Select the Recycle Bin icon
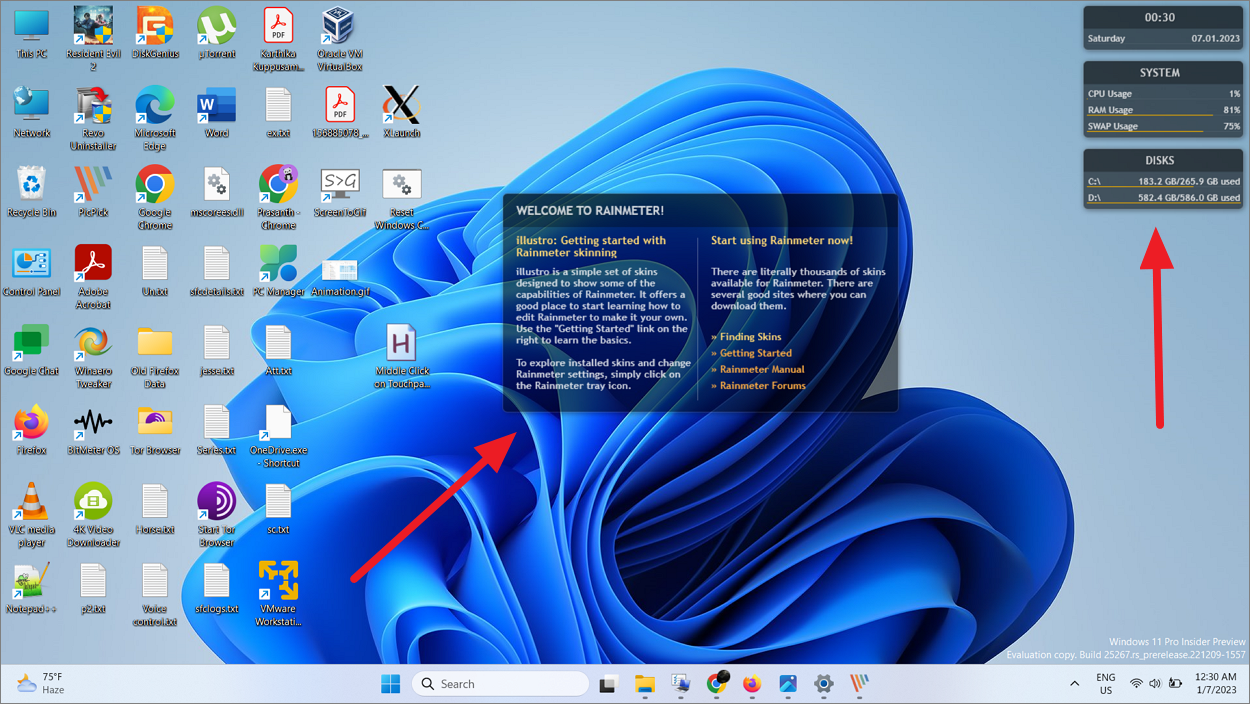 click(x=31, y=192)
